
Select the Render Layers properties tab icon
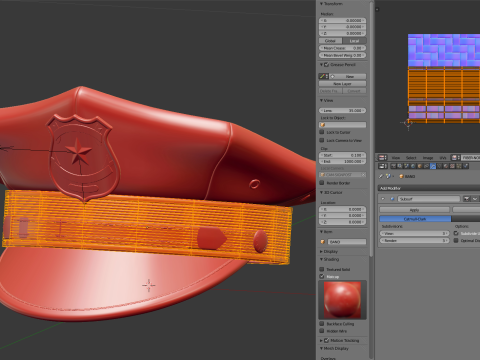pos(400,166)
